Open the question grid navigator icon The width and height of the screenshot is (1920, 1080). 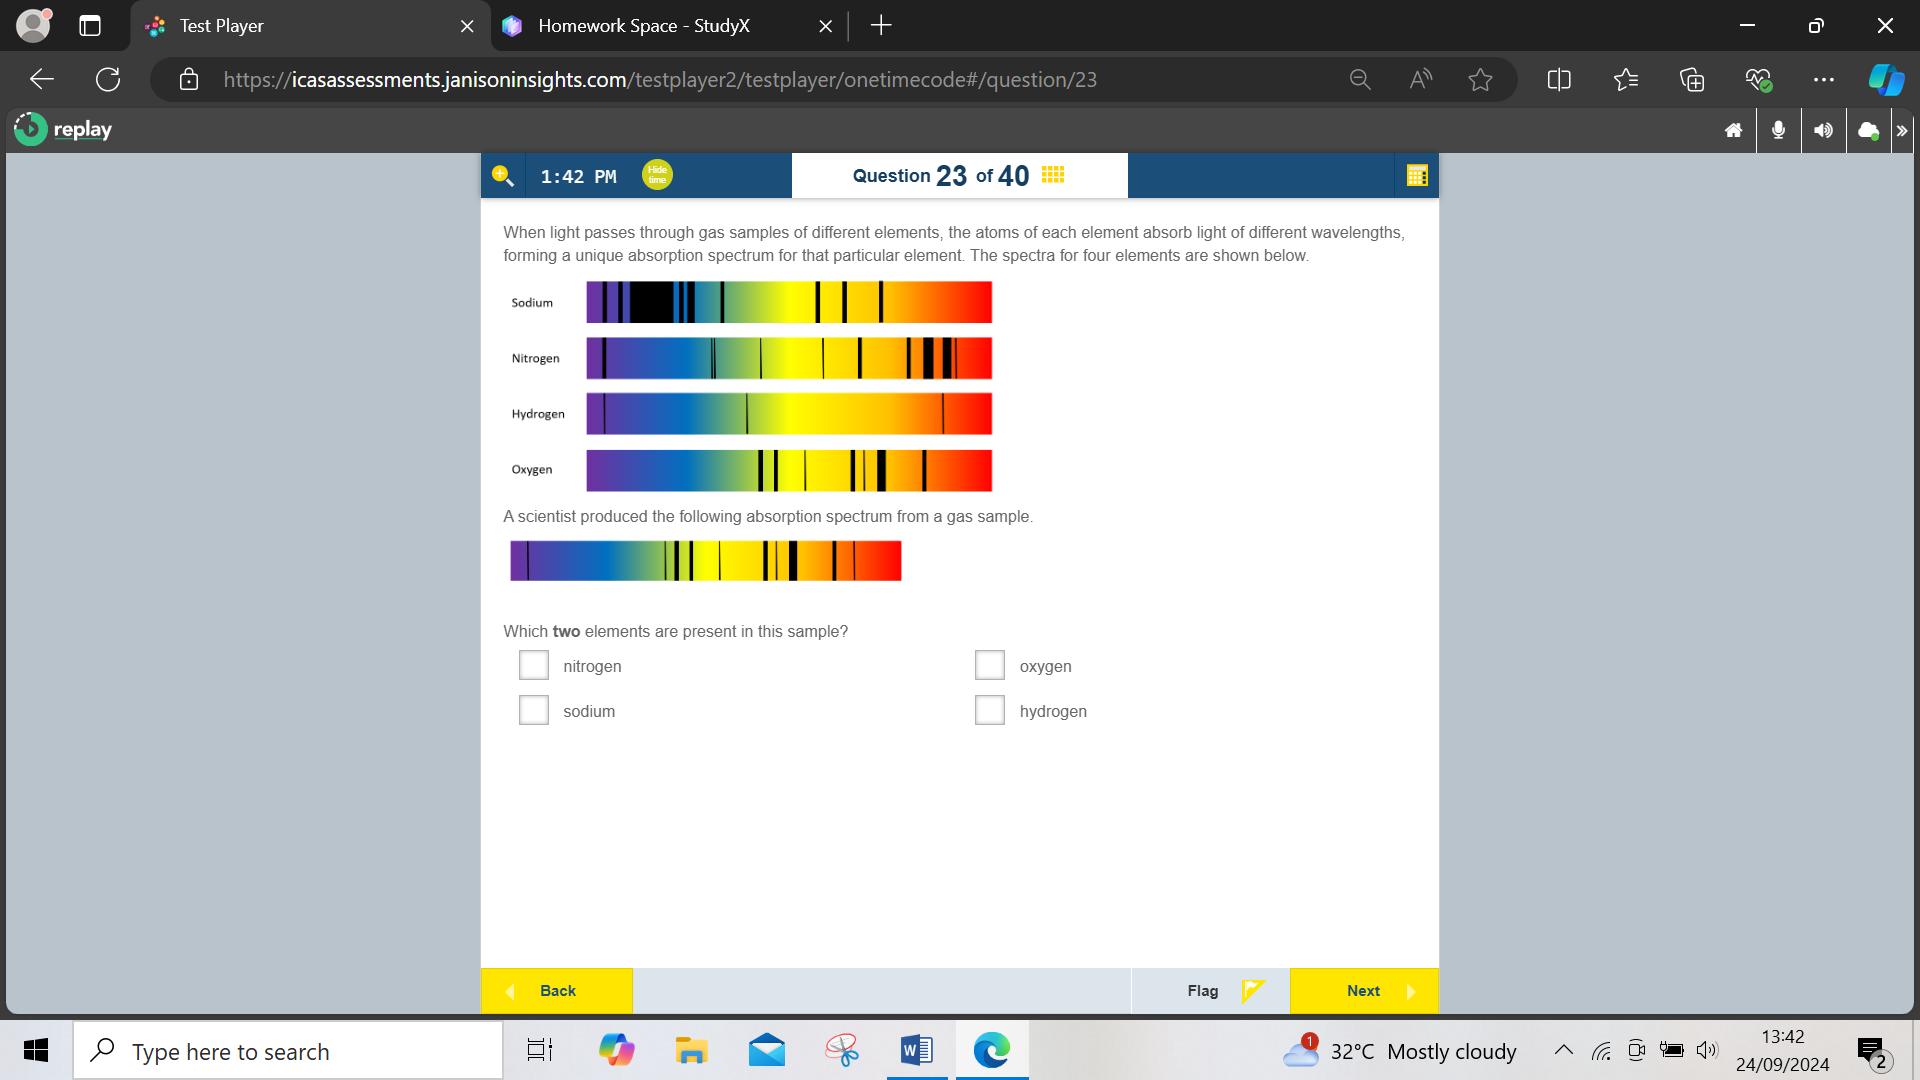pyautogui.click(x=1053, y=175)
